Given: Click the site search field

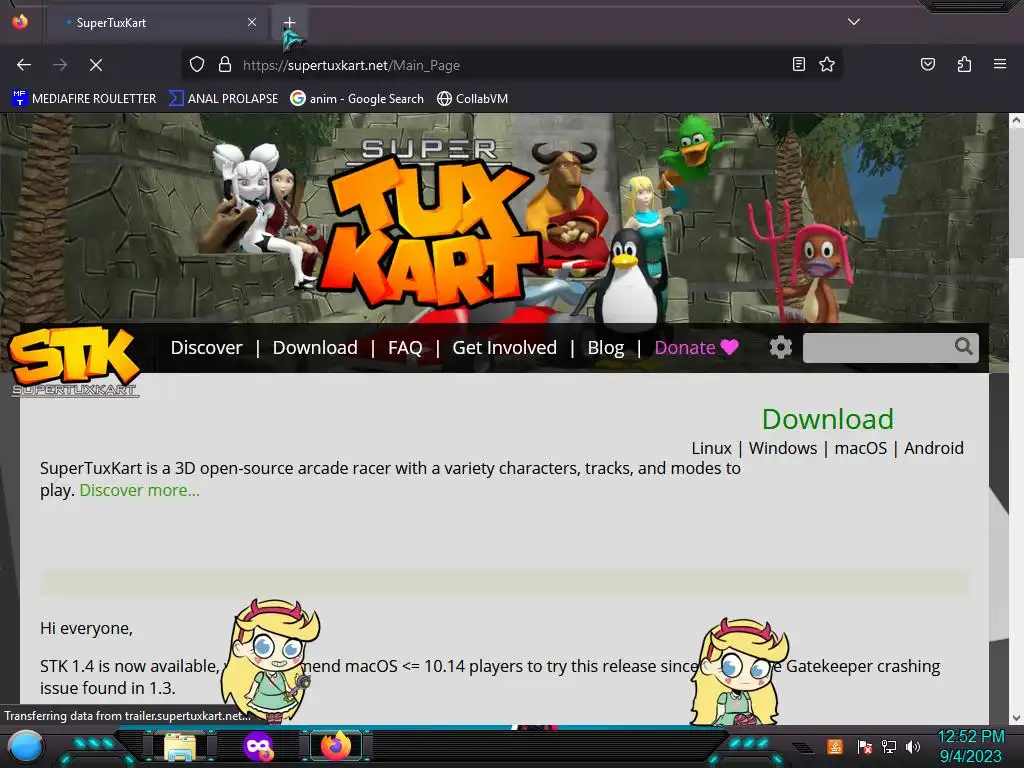Looking at the screenshot, I should click(878, 347).
